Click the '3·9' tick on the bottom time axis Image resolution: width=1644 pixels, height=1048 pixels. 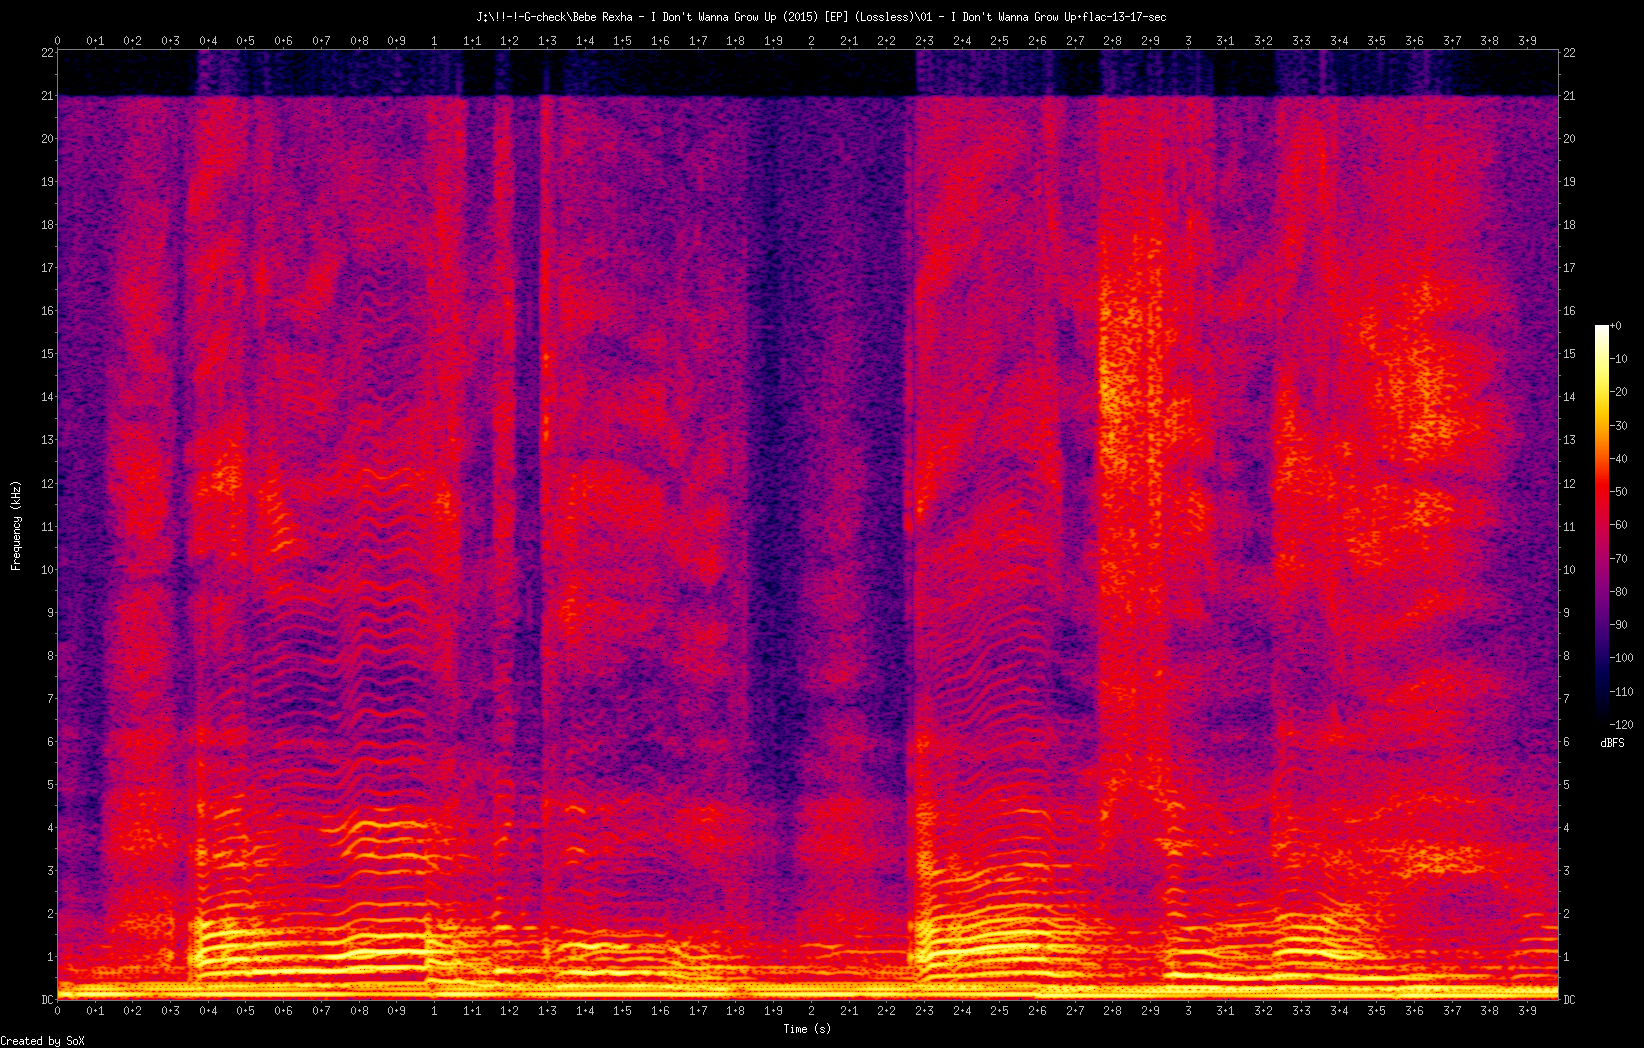pos(1527,1011)
